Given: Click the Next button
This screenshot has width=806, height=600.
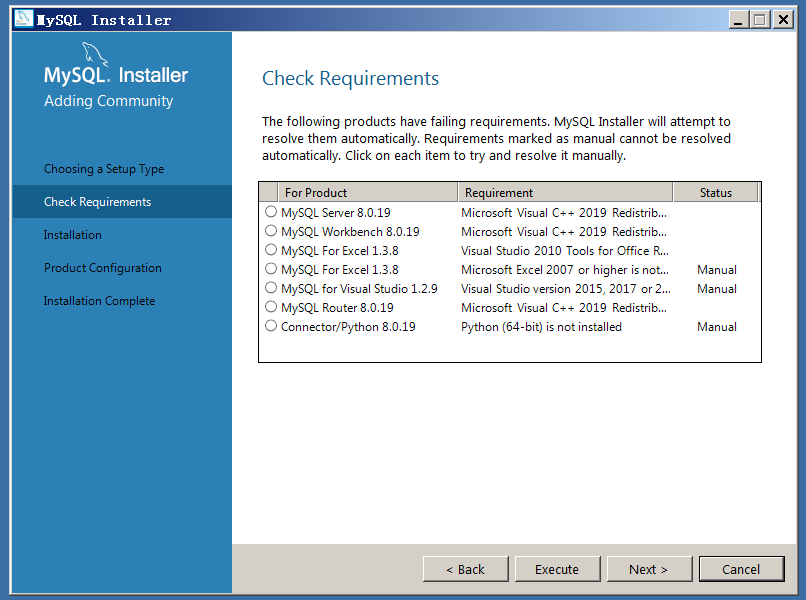Looking at the screenshot, I should (x=649, y=569).
